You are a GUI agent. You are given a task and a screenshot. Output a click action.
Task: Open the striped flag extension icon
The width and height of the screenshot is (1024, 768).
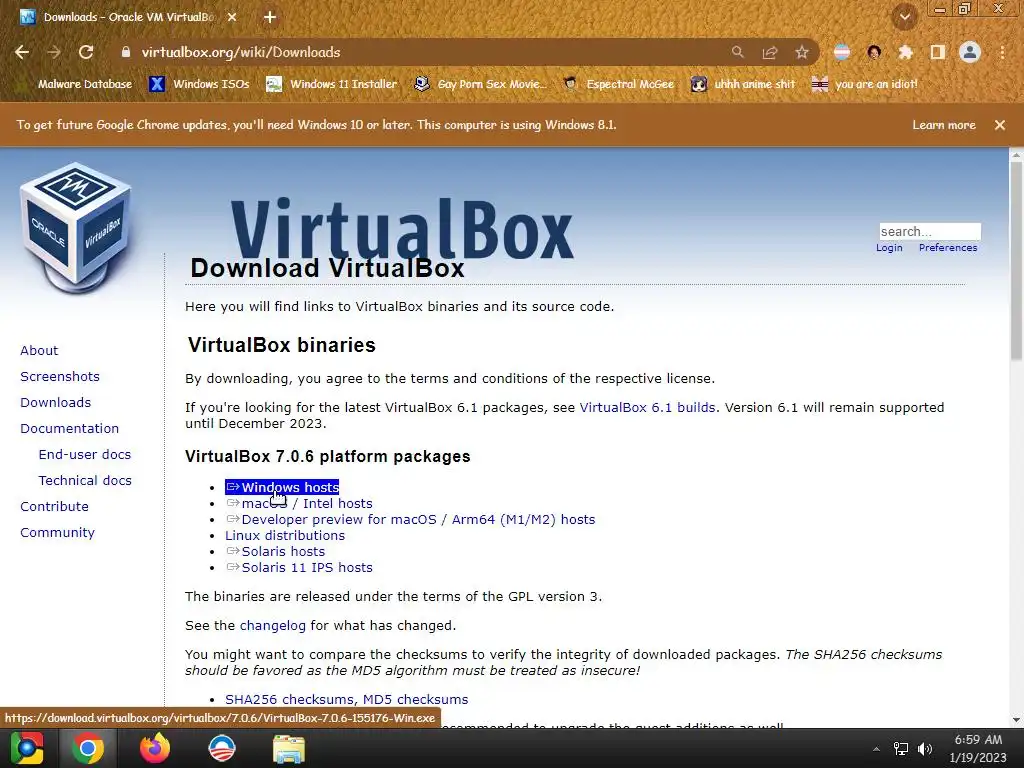pos(842,52)
